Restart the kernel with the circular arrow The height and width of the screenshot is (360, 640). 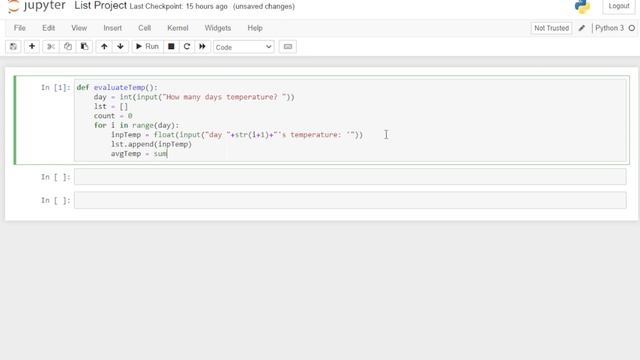187,47
